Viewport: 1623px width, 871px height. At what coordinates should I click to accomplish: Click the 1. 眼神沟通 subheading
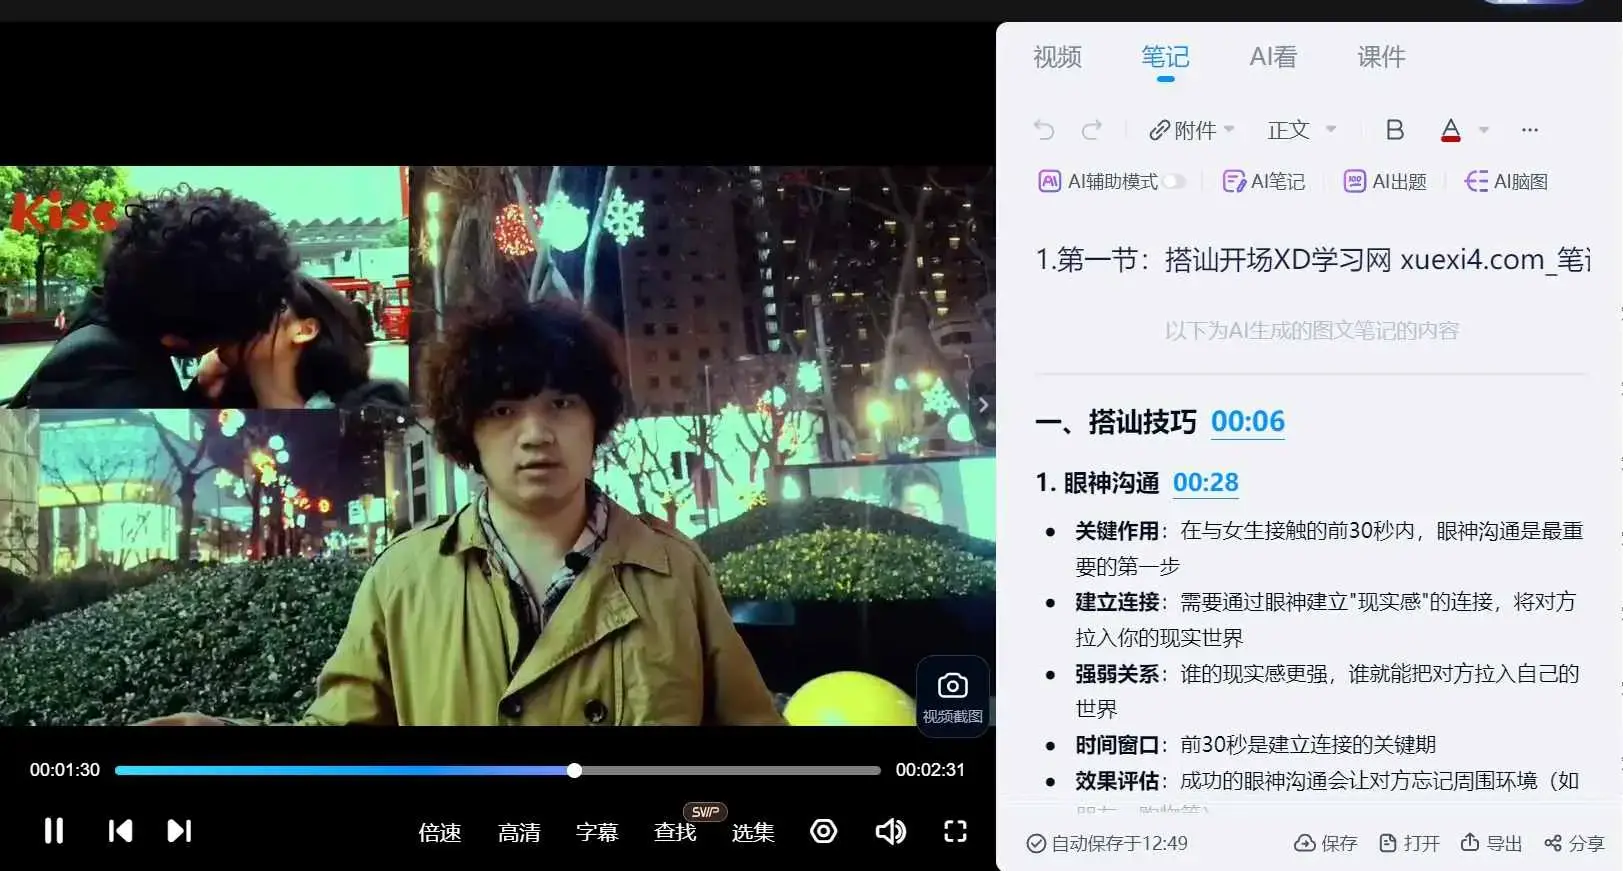[1097, 483]
